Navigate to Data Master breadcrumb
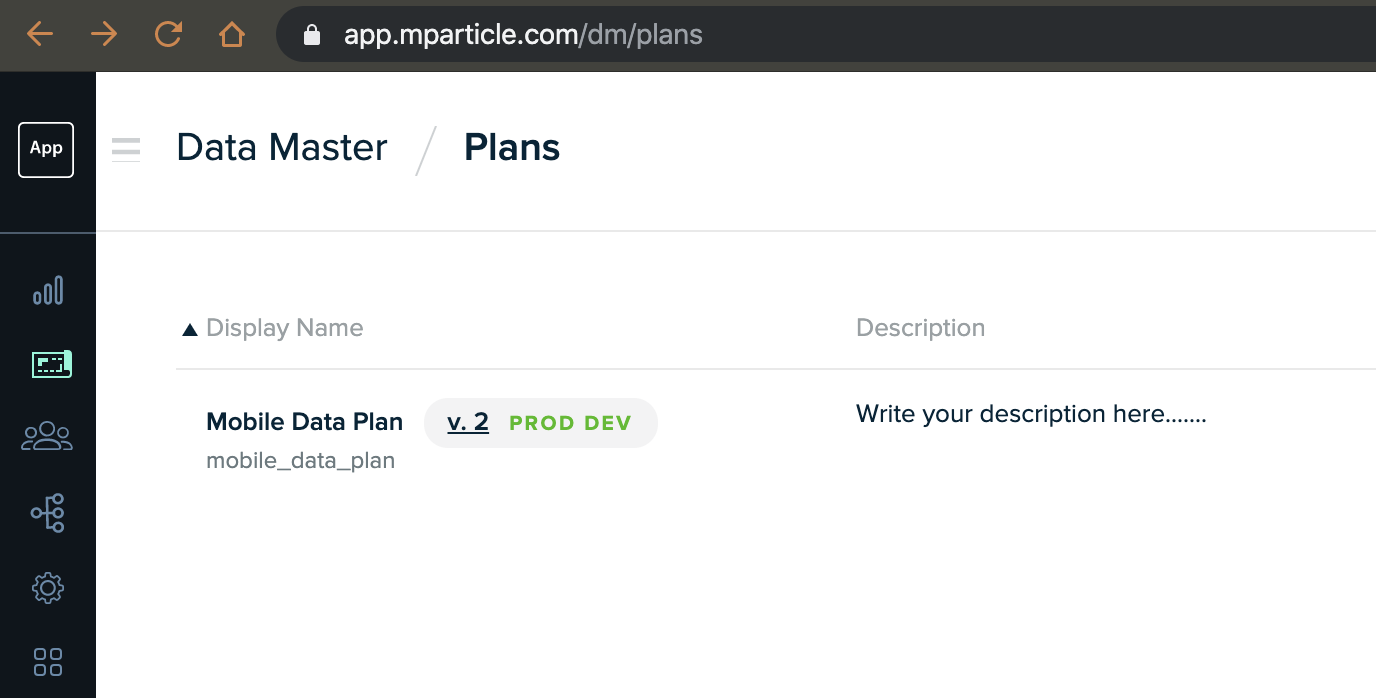The width and height of the screenshot is (1376, 698). (282, 148)
